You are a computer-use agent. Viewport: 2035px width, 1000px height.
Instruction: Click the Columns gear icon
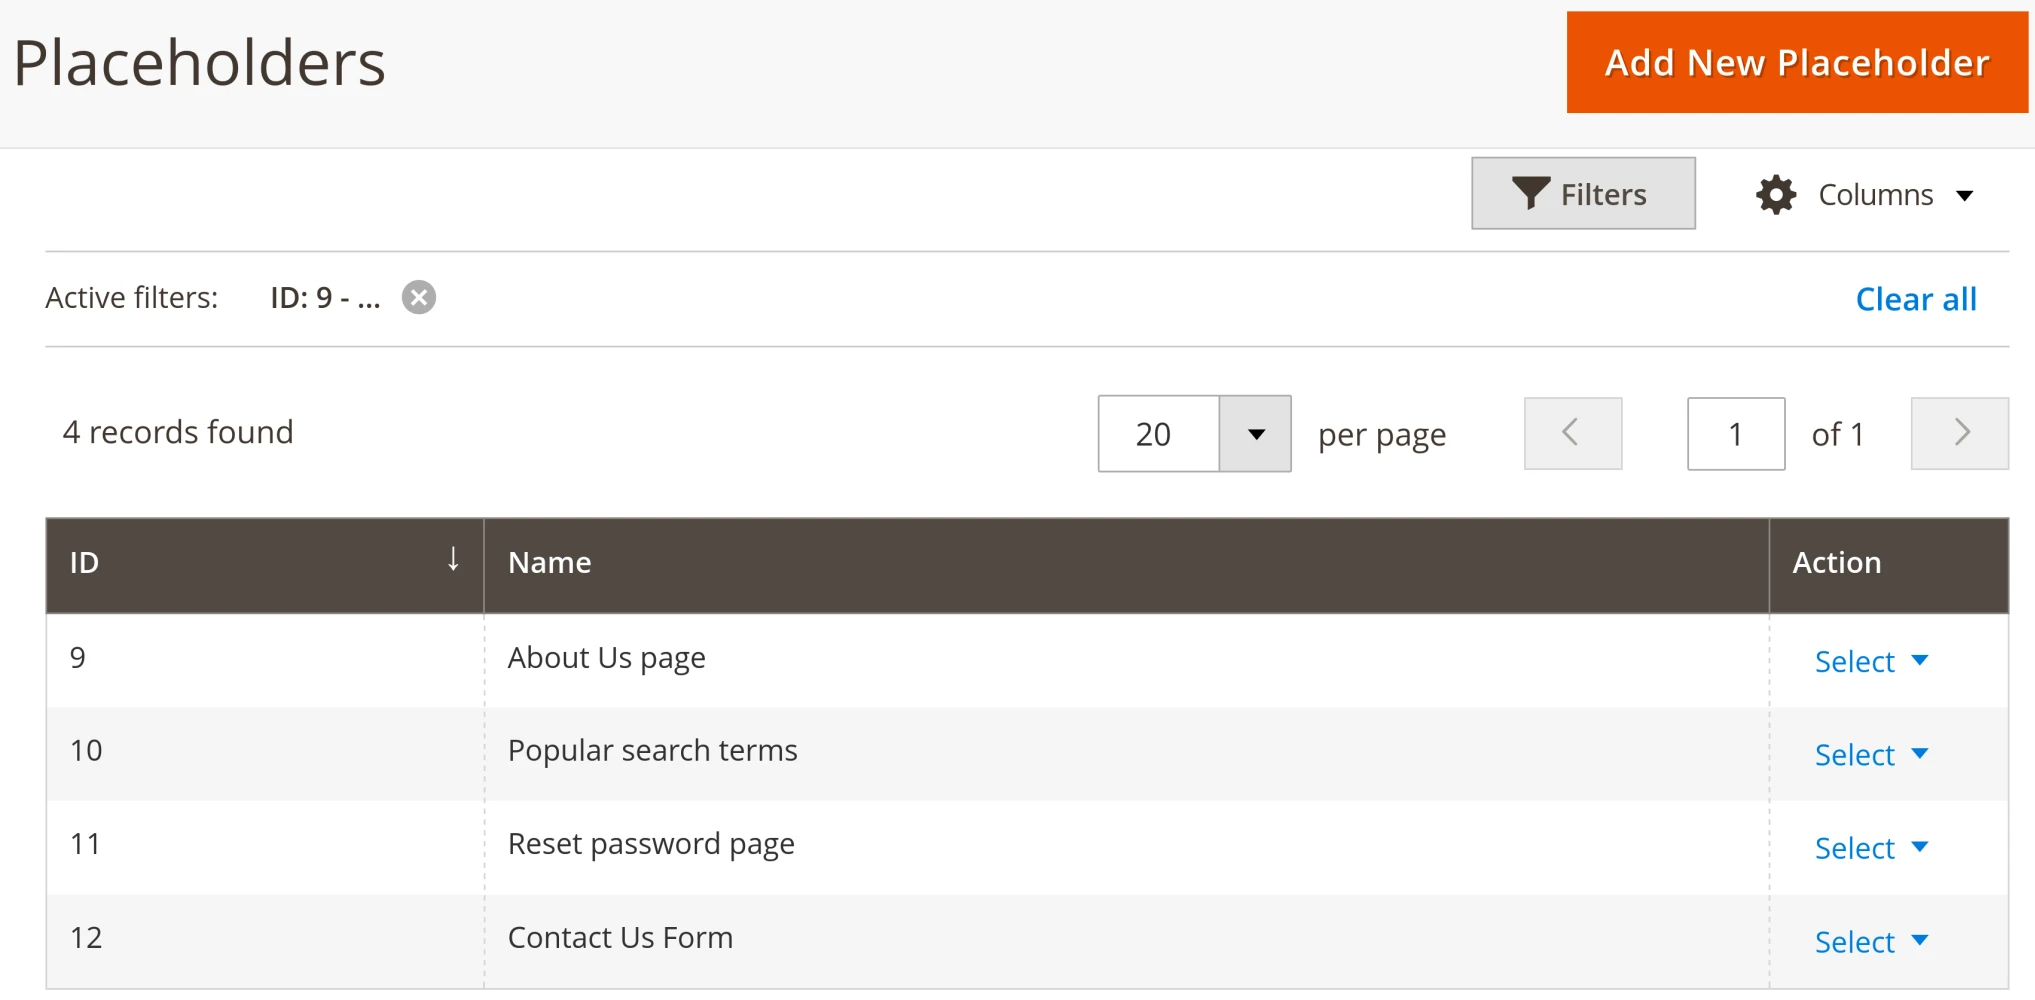pyautogui.click(x=1775, y=194)
